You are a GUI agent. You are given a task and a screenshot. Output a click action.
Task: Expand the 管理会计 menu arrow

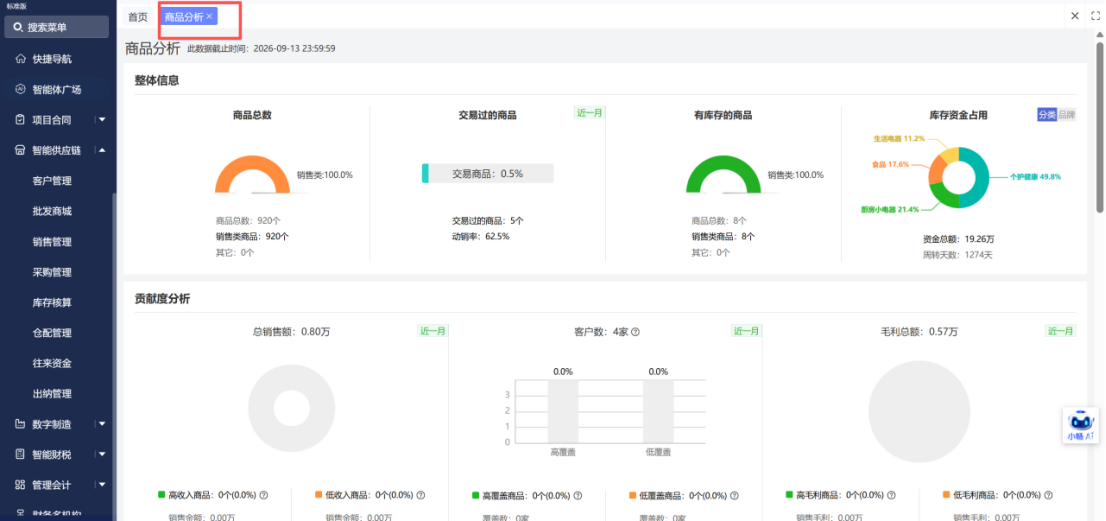(102, 485)
